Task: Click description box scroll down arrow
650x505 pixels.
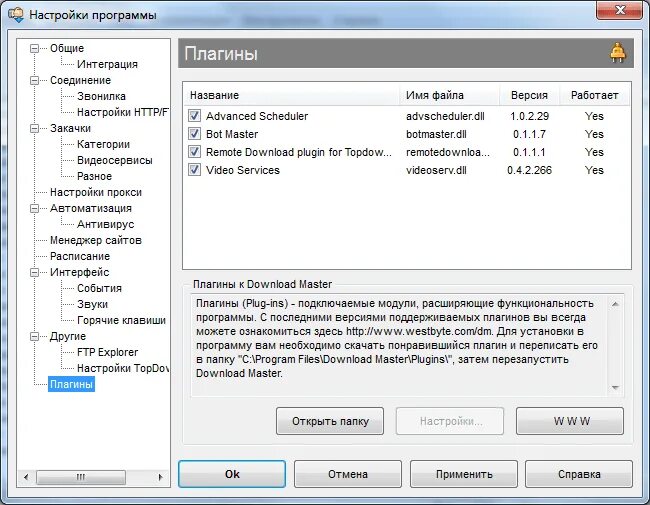Action: [x=616, y=388]
